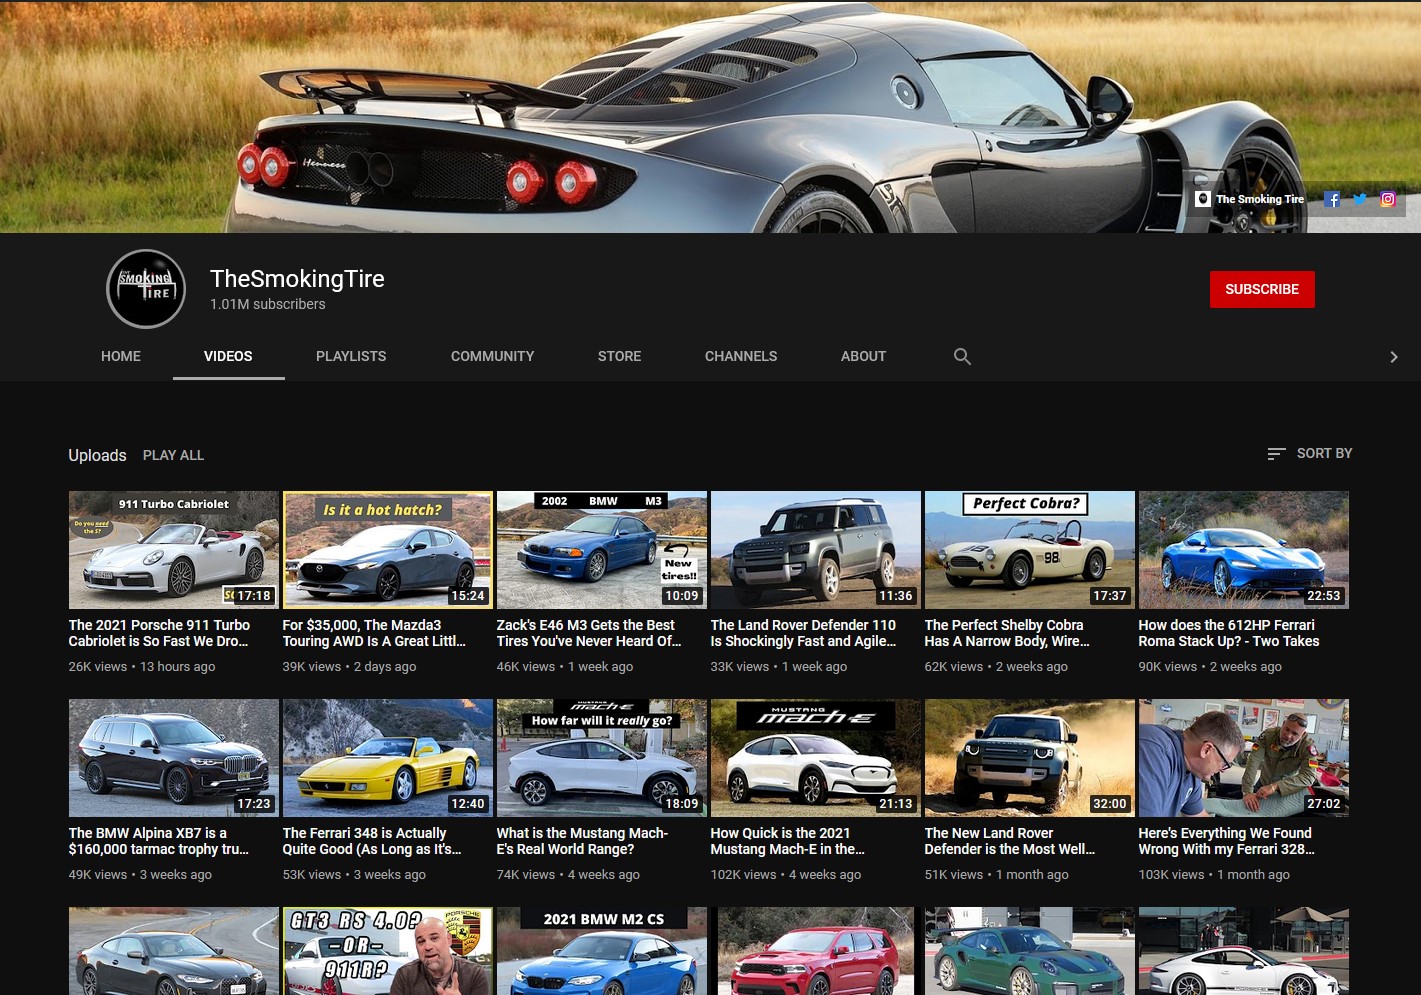The height and width of the screenshot is (995, 1421).
Task: Search the channel with magnifier icon
Action: pyautogui.click(x=962, y=356)
